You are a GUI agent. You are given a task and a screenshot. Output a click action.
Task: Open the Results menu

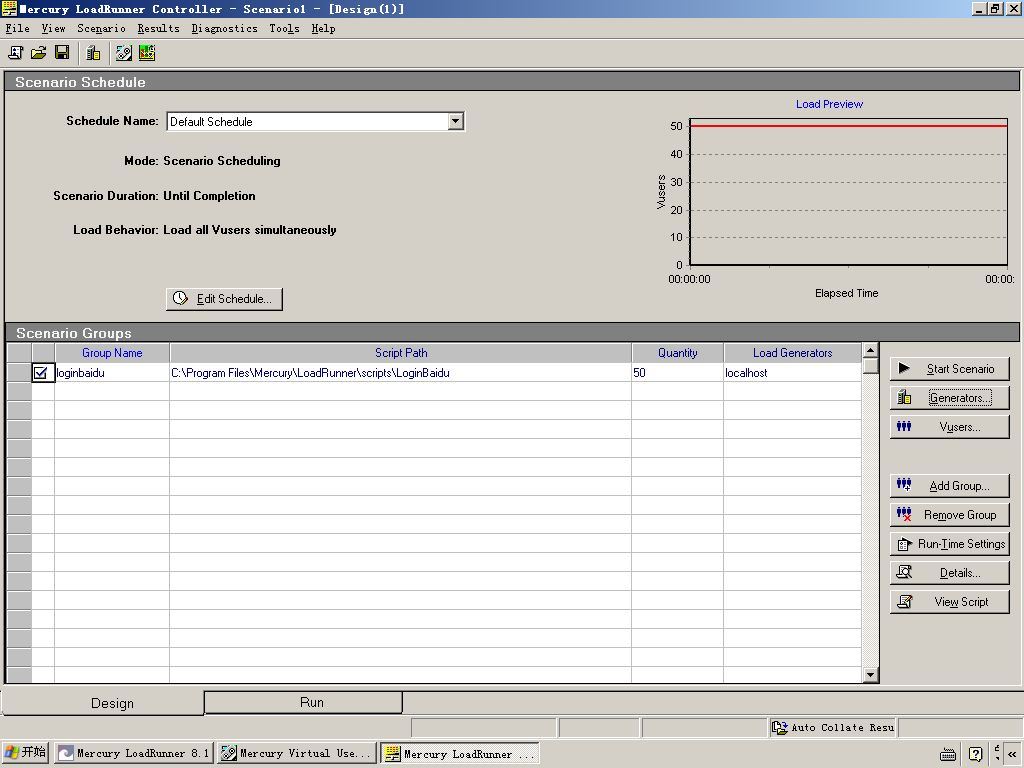[158, 28]
